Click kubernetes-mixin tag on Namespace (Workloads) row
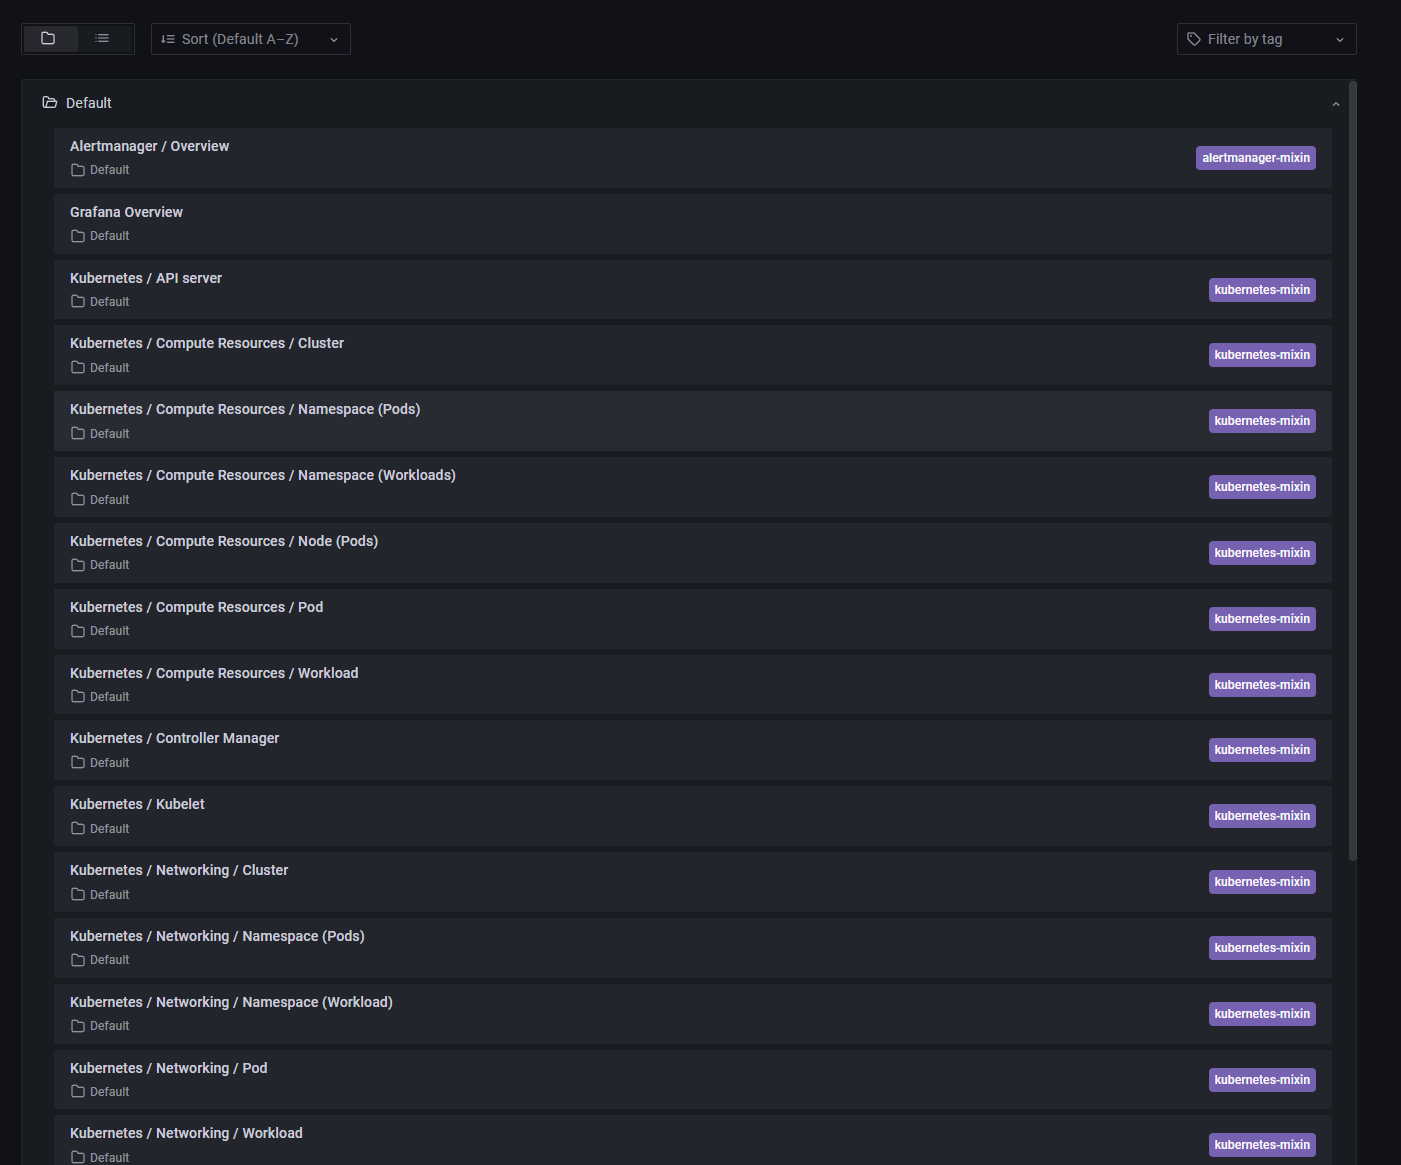Viewport: 1401px width, 1165px height. (1262, 487)
